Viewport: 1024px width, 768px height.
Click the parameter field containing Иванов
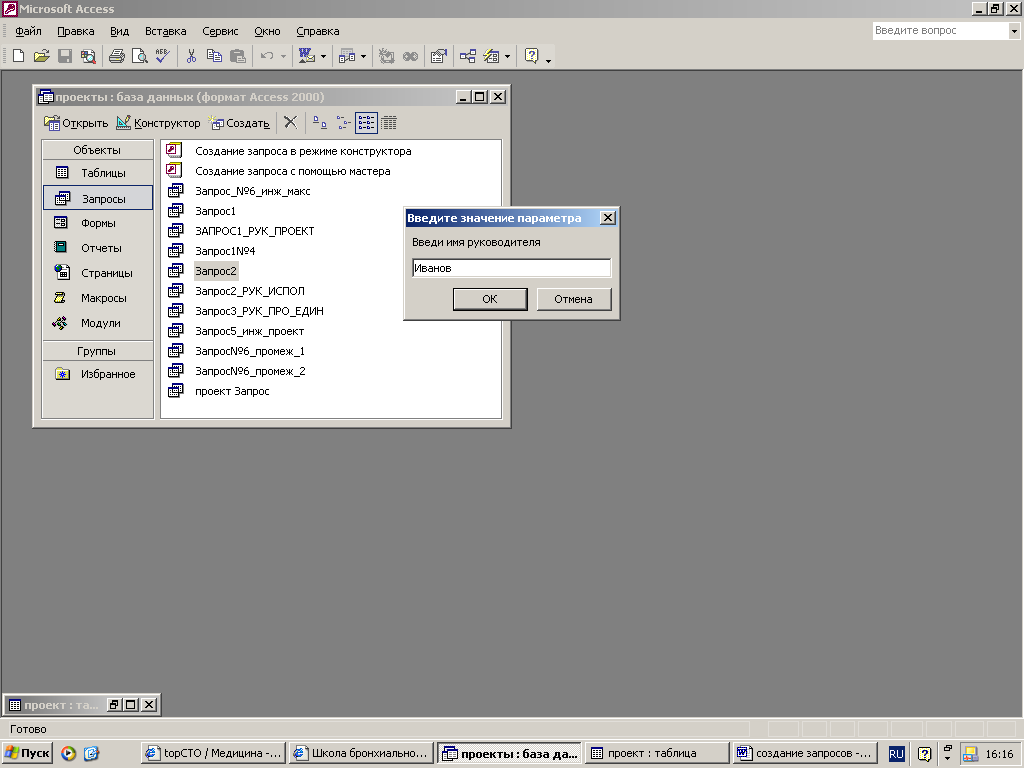click(x=511, y=268)
